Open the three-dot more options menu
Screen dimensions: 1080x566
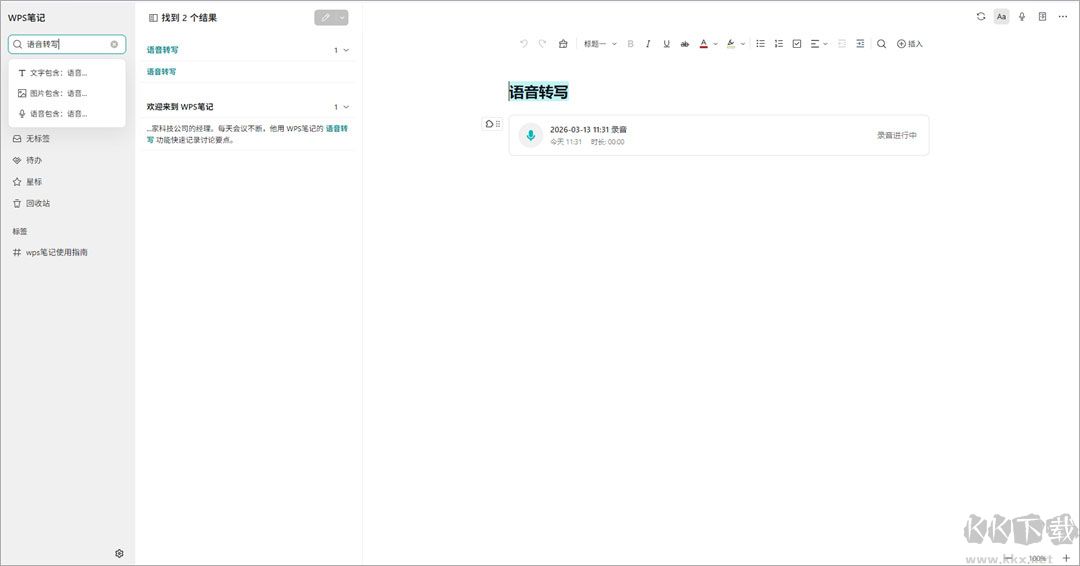pos(1063,17)
